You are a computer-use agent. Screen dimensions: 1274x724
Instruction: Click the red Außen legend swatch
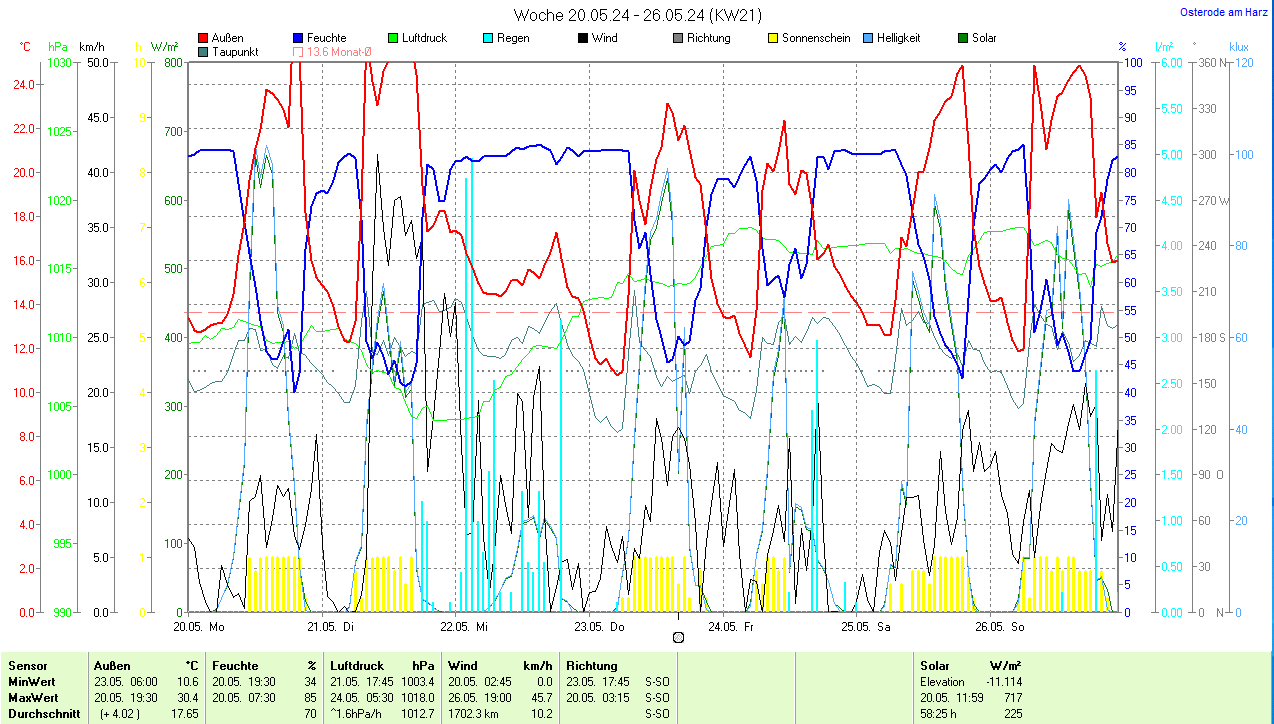click(x=204, y=38)
